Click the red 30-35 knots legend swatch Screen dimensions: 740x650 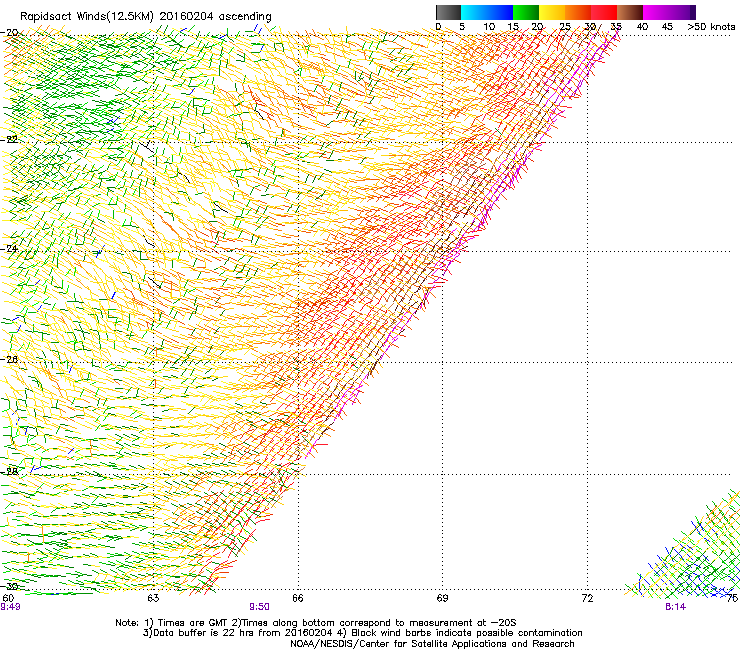tap(604, 12)
